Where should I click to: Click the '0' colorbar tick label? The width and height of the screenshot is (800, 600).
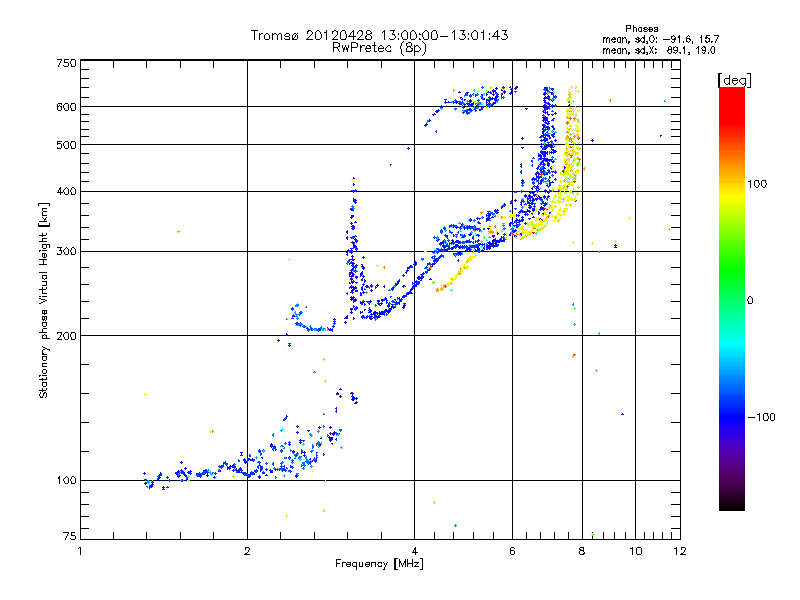click(x=750, y=301)
